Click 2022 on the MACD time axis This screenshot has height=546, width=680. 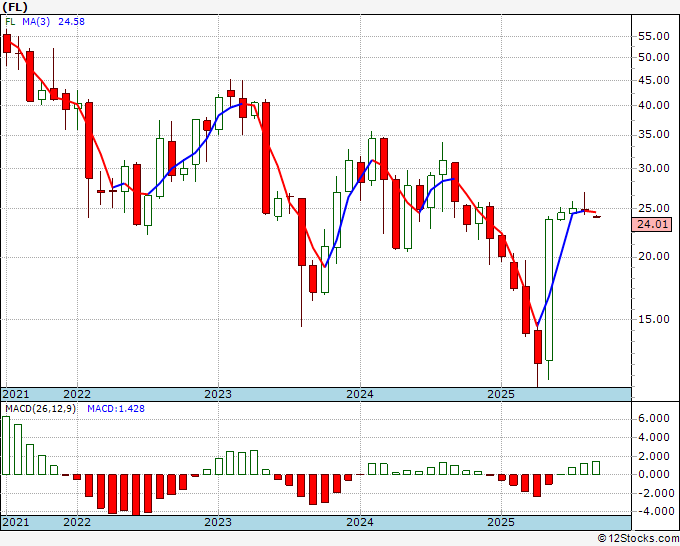pyautogui.click(x=77, y=522)
